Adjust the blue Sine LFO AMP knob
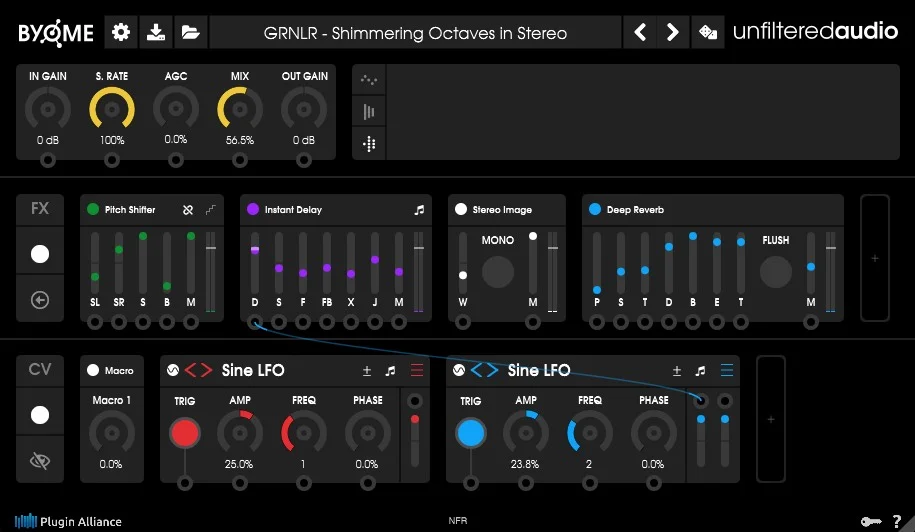This screenshot has height=532, width=915. [526, 433]
